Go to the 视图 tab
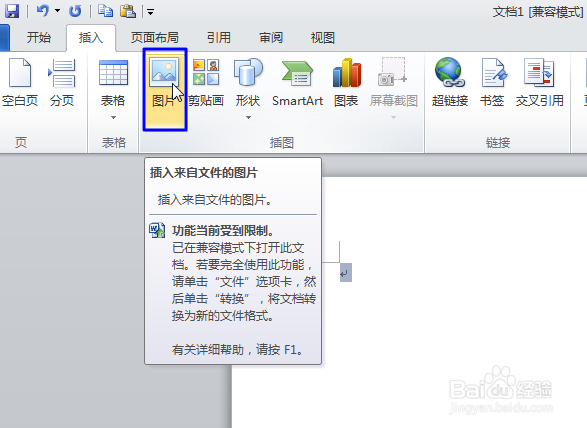Viewport: 587px width, 428px height. pos(322,37)
